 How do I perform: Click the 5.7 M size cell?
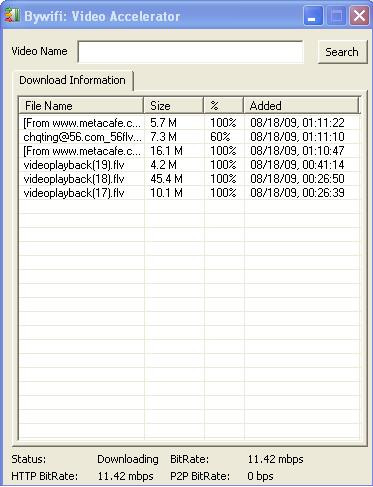coord(163,123)
